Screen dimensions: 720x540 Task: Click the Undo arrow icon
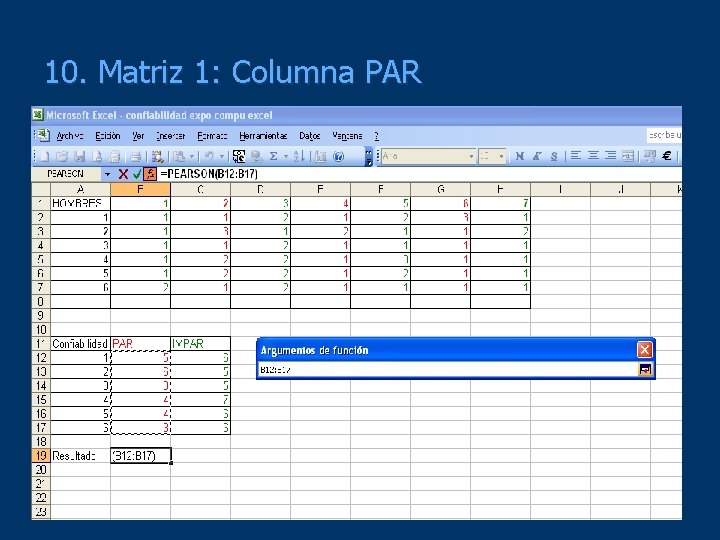209,157
